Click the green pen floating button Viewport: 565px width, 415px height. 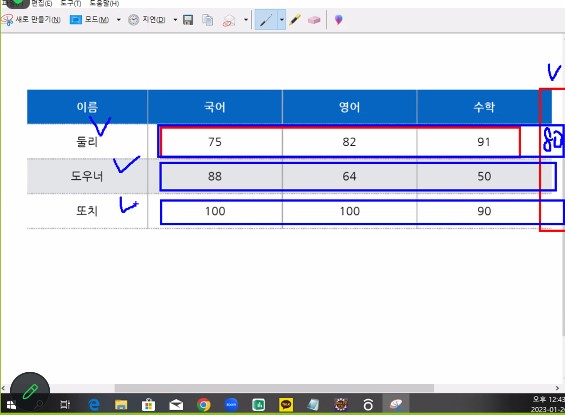click(30, 392)
